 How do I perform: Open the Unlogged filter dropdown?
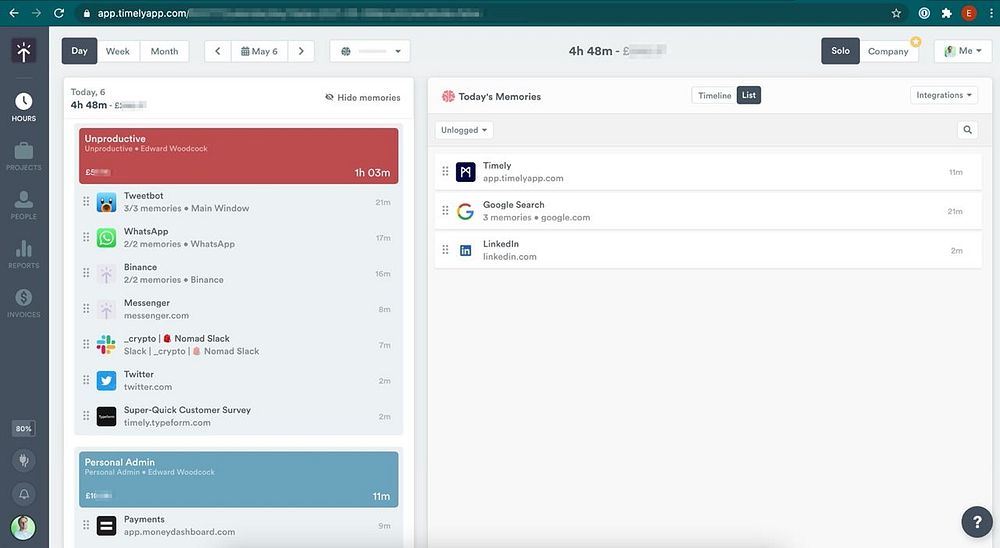pyautogui.click(x=464, y=130)
